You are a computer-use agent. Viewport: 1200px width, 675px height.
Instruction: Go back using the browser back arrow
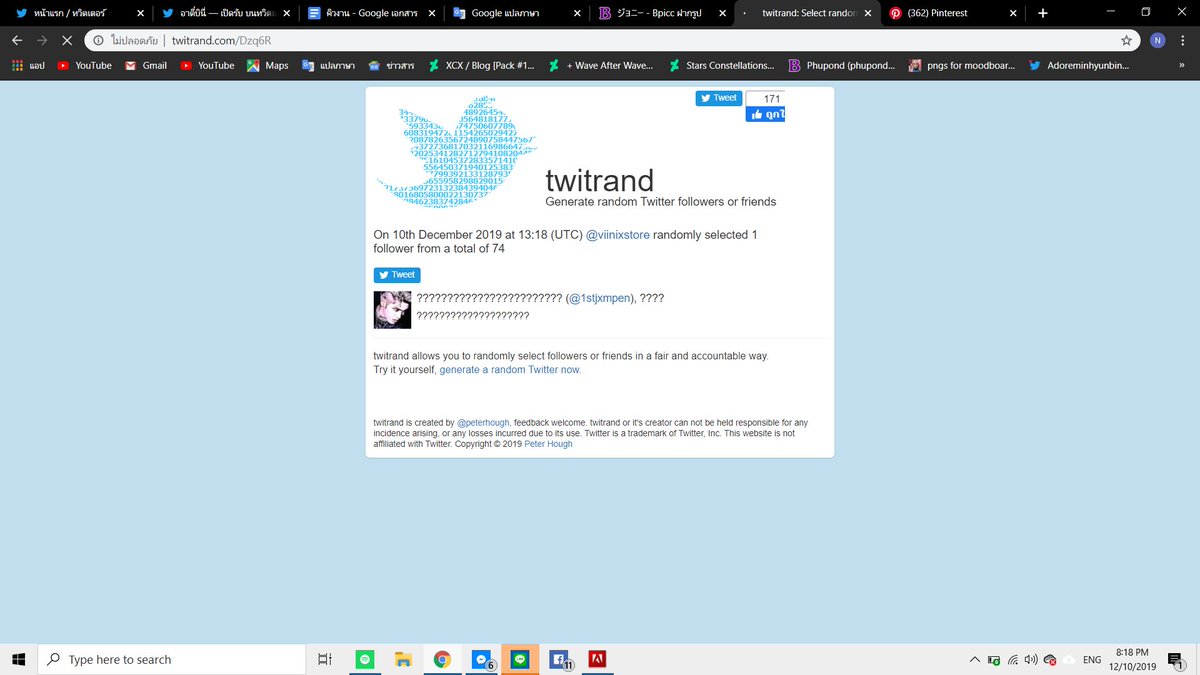point(16,41)
